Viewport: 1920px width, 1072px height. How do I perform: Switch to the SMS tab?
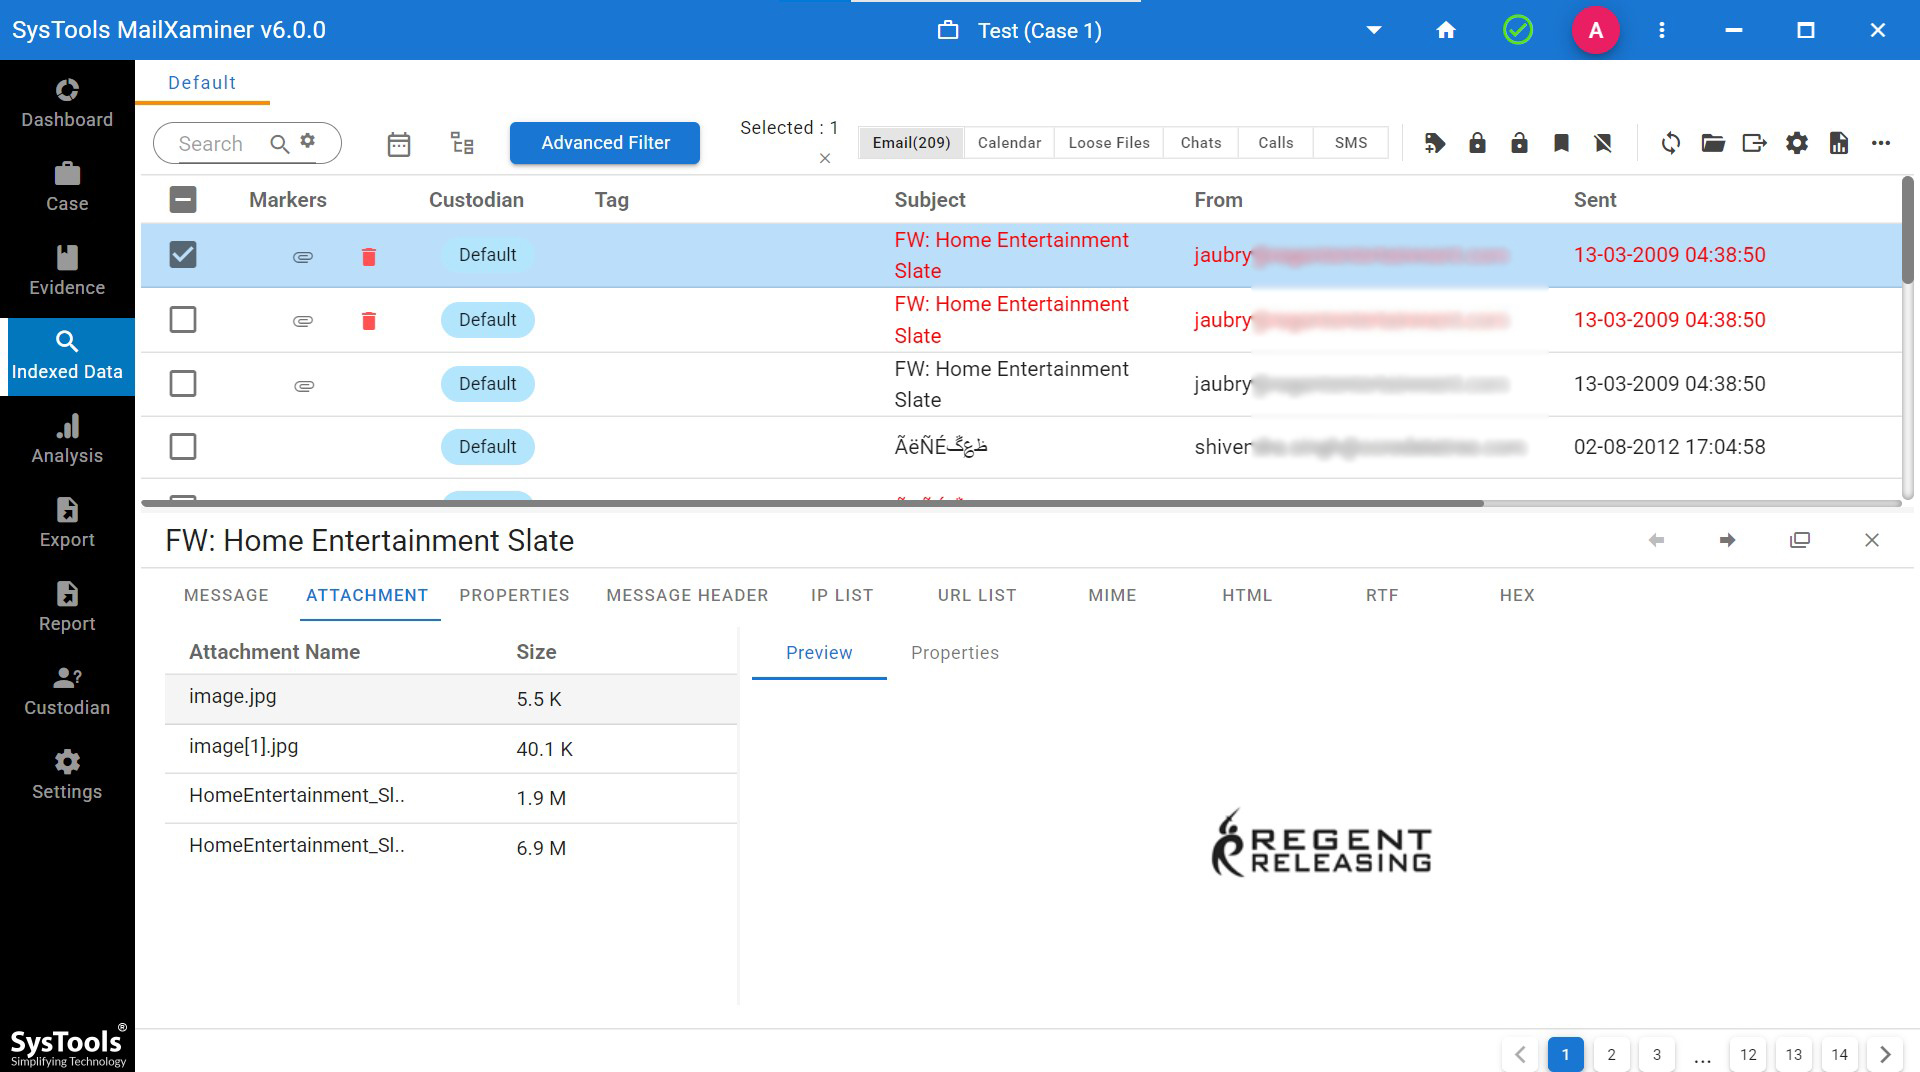[1351, 143]
